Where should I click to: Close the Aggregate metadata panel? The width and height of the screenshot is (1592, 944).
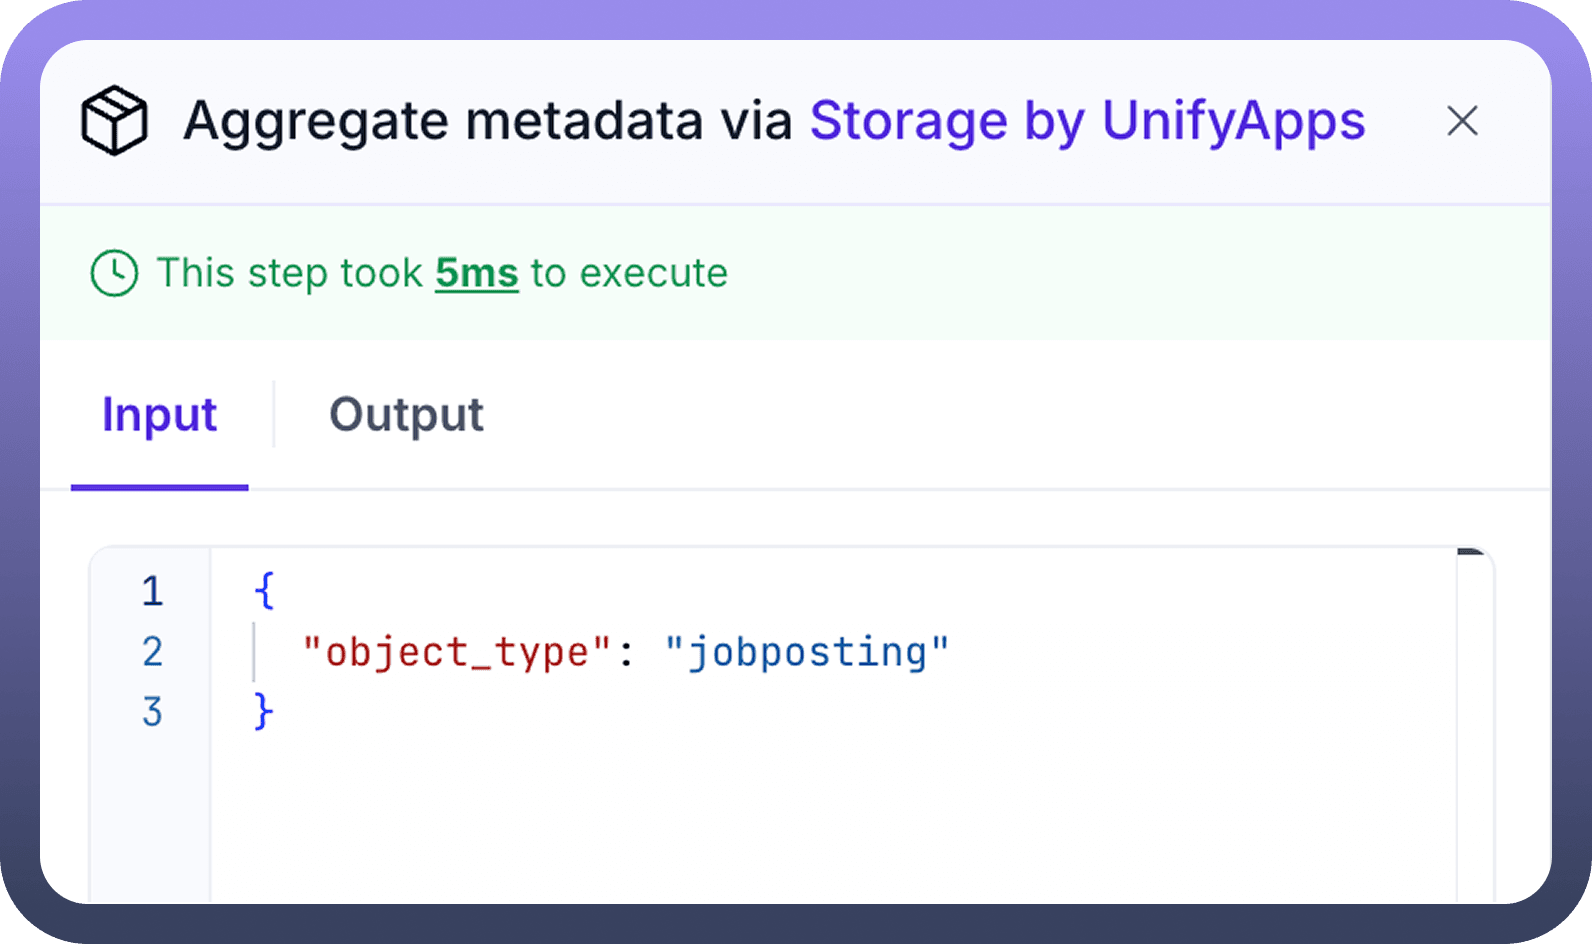[1462, 121]
